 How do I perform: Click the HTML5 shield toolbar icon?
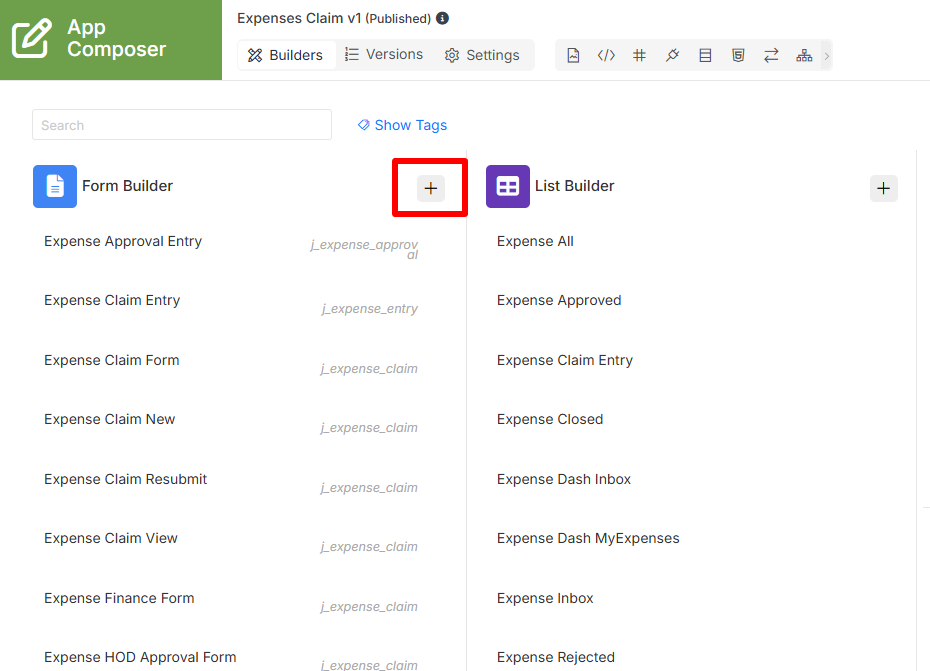tap(738, 55)
